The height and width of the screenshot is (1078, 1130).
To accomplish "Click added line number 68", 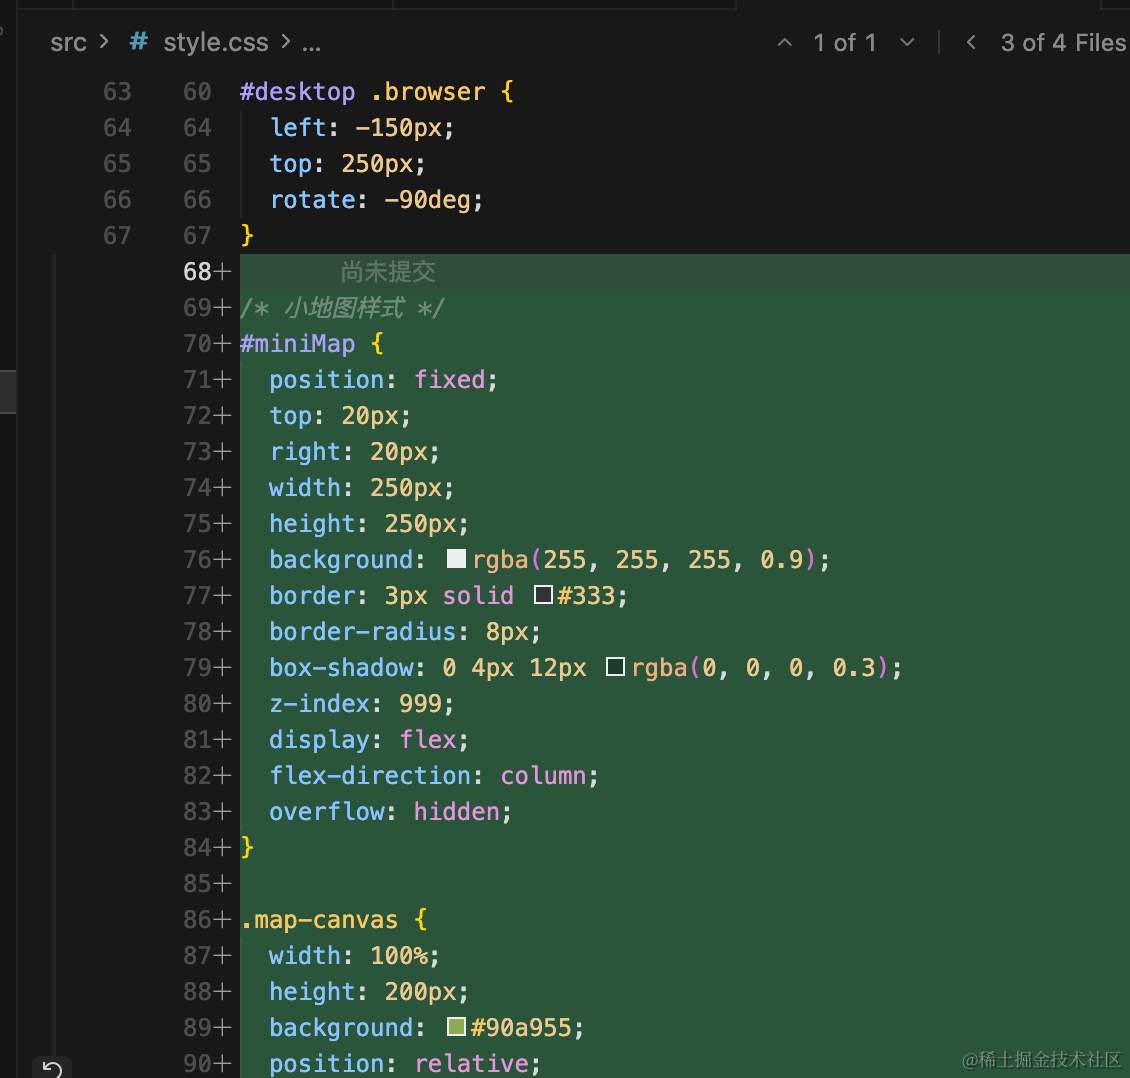I will click(197, 272).
